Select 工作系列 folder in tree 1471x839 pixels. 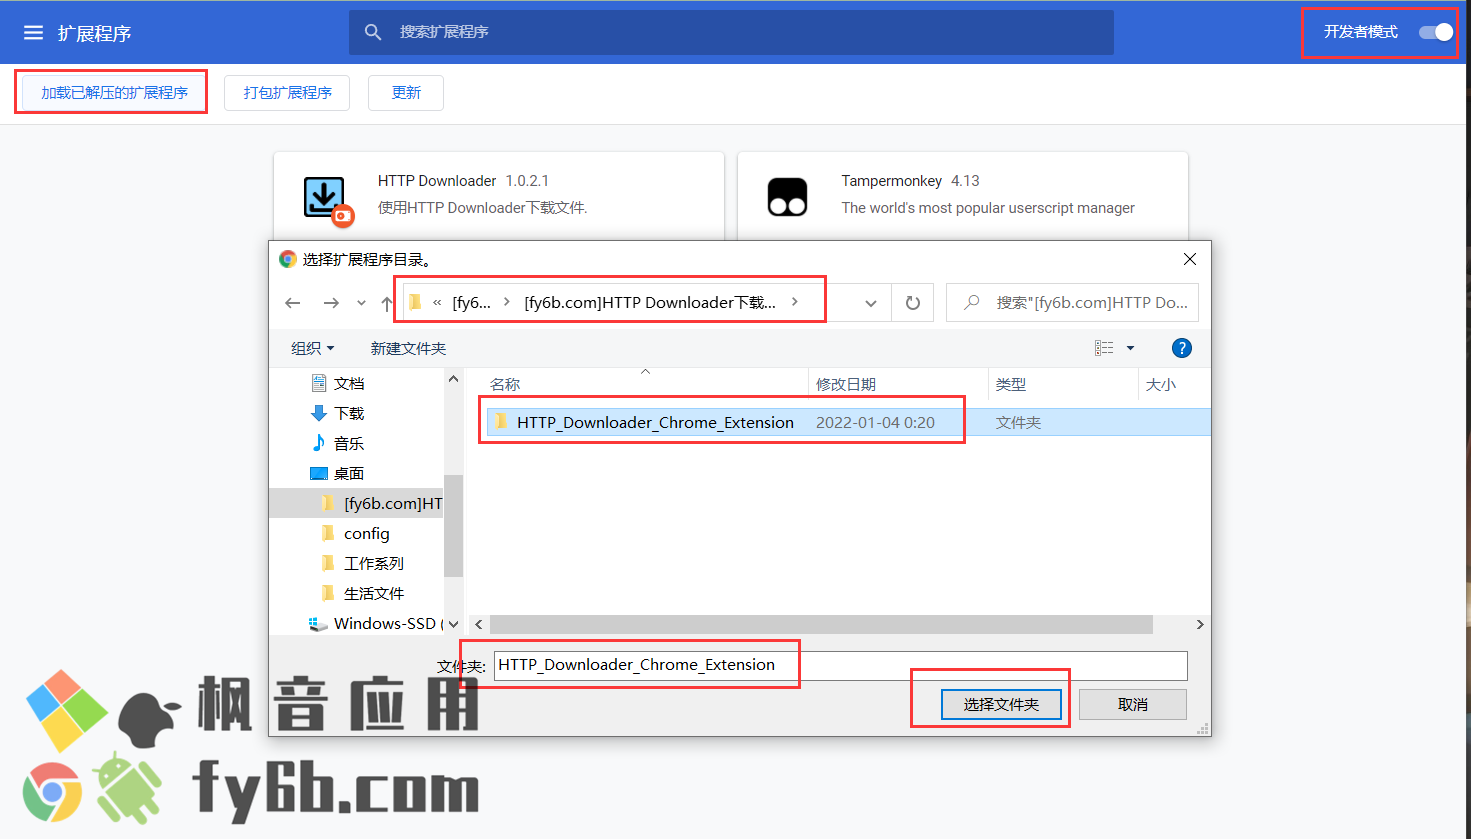(373, 564)
